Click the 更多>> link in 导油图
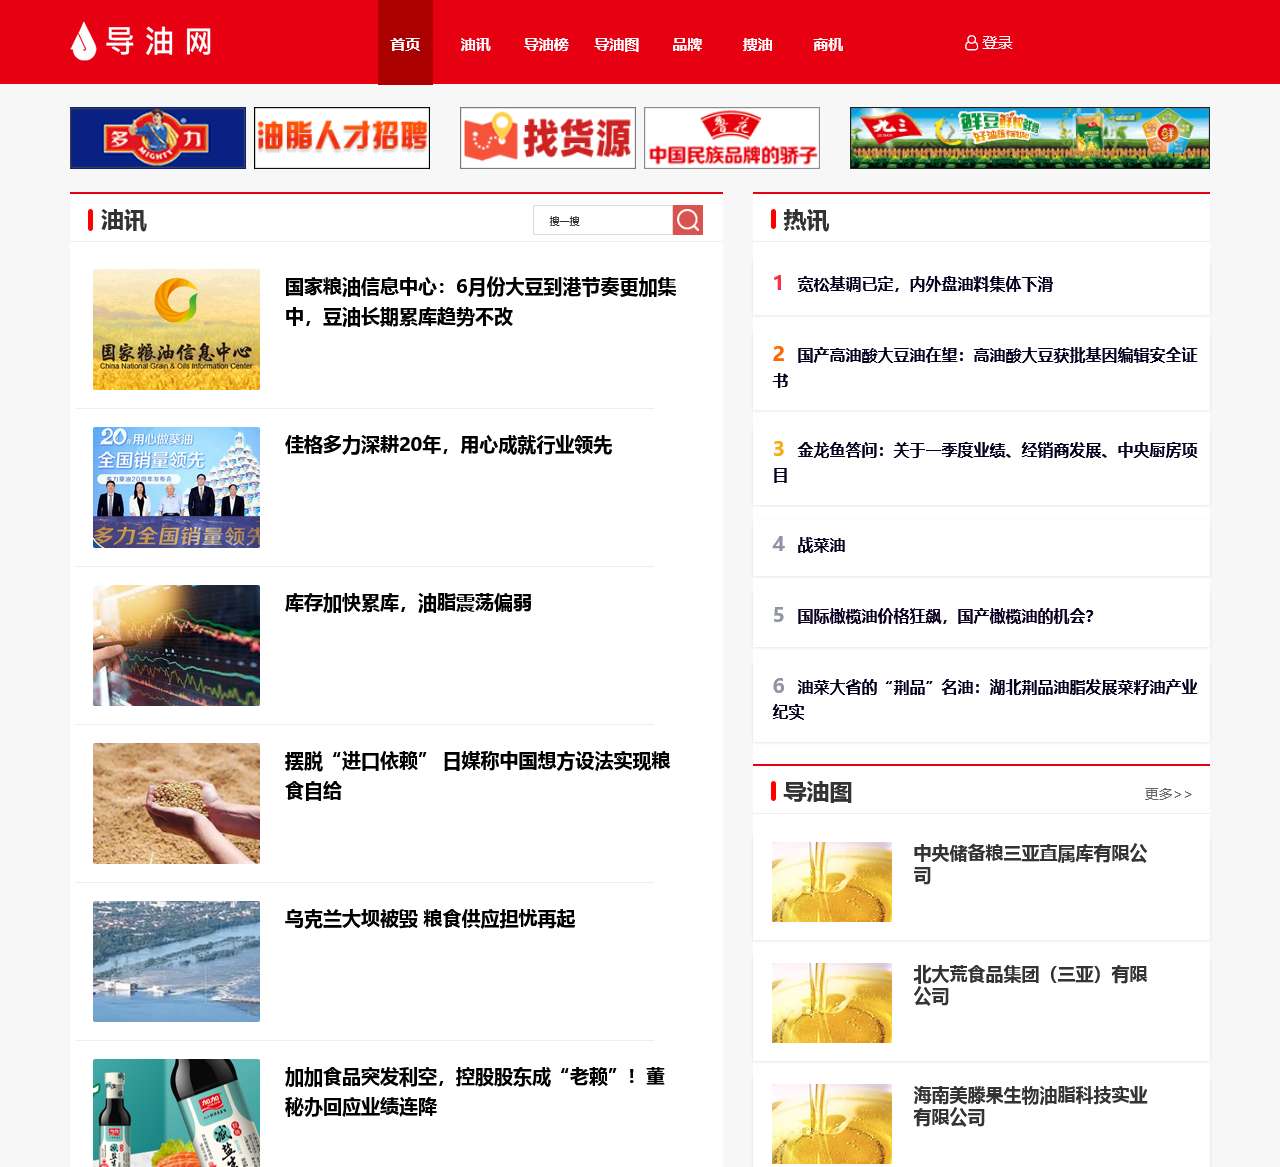The image size is (1280, 1167). [1166, 793]
